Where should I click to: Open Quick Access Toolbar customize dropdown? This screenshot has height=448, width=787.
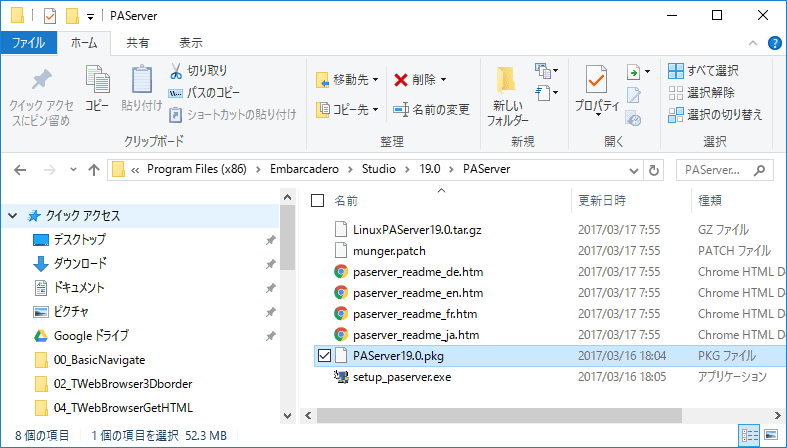coord(90,17)
